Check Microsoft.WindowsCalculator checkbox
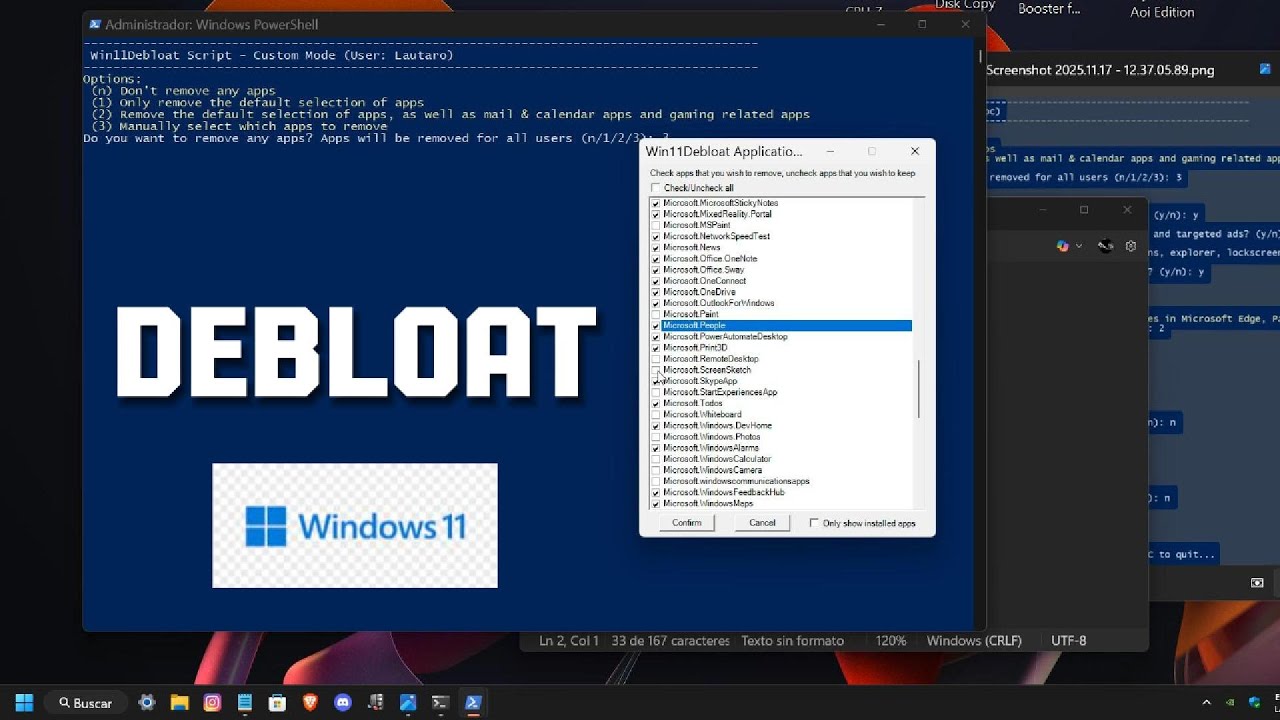The image size is (1280, 720). (656, 459)
